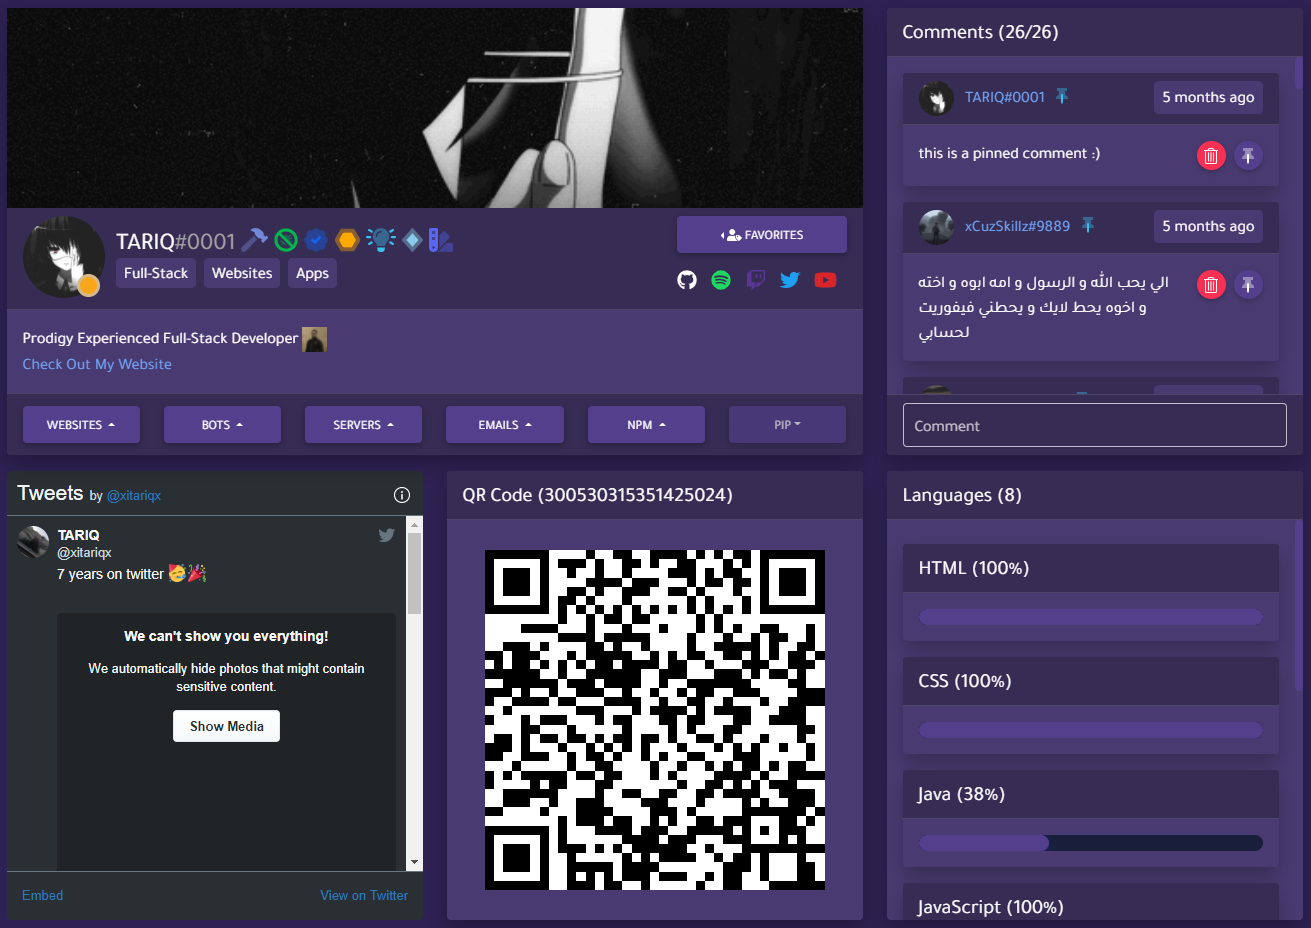Click the 'Comments (26/26)' heading
The width and height of the screenshot is (1311, 928).
click(980, 32)
